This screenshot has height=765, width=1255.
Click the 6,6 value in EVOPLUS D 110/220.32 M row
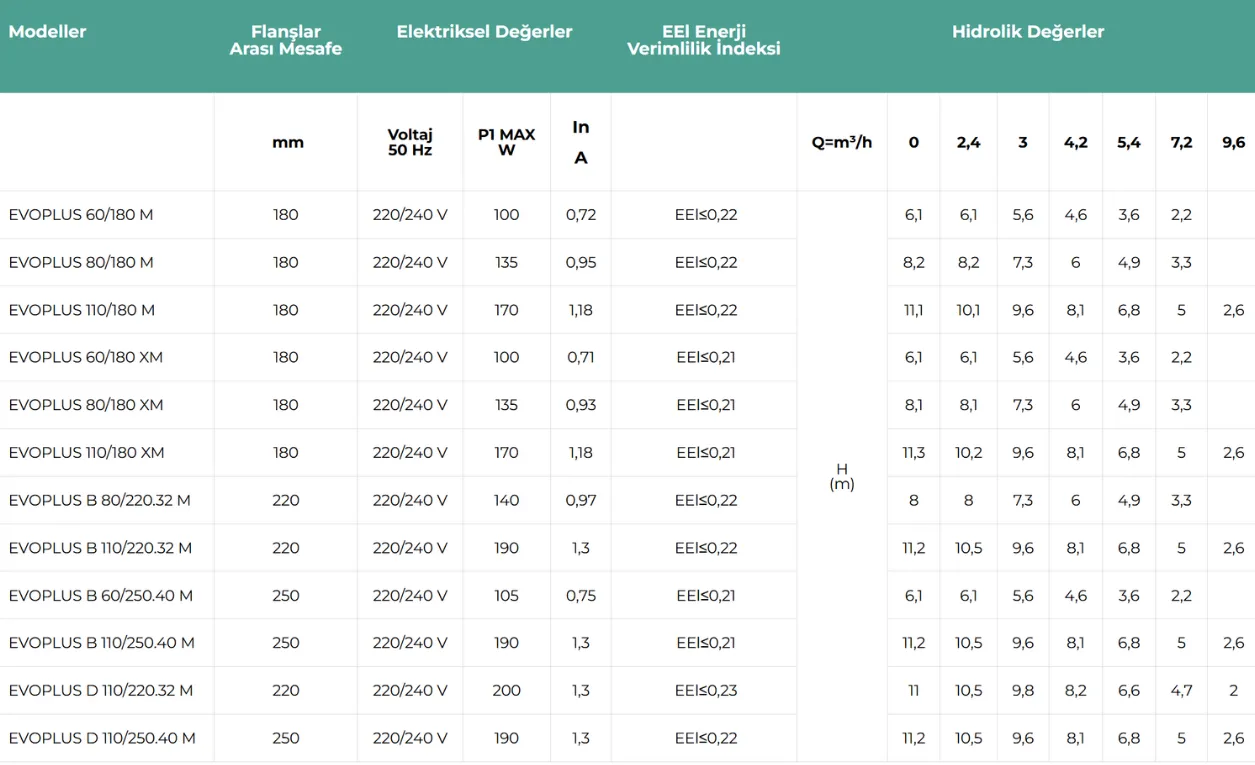point(1129,691)
